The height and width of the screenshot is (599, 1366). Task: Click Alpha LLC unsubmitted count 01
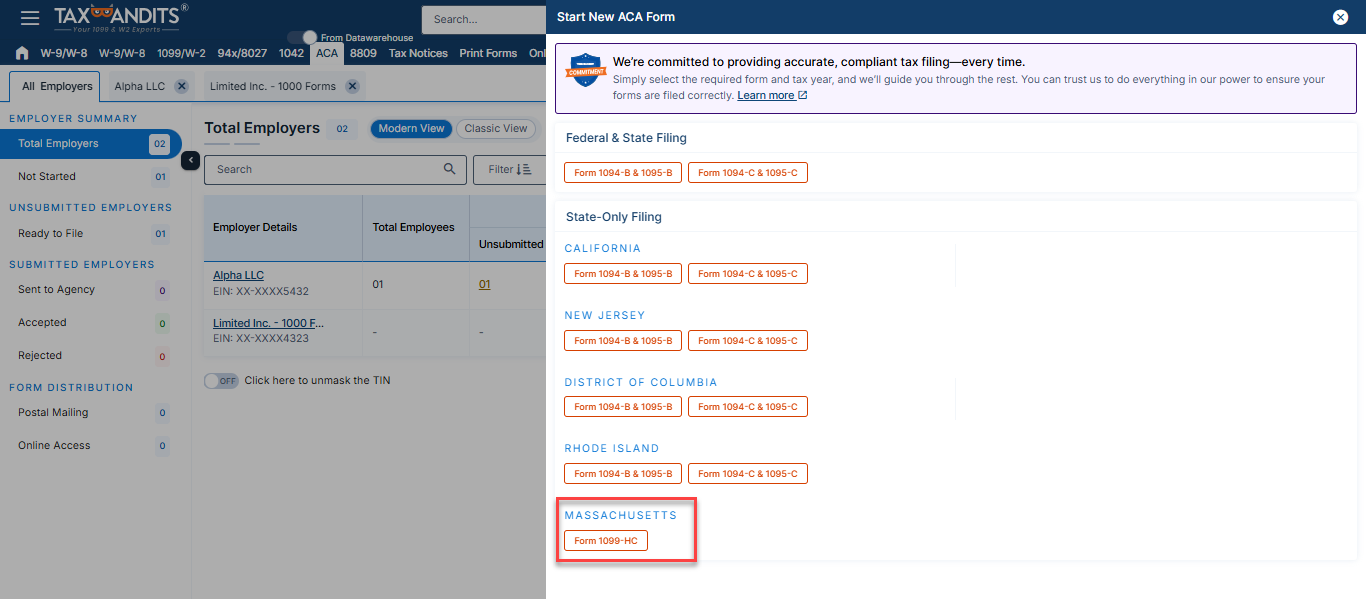pos(484,285)
